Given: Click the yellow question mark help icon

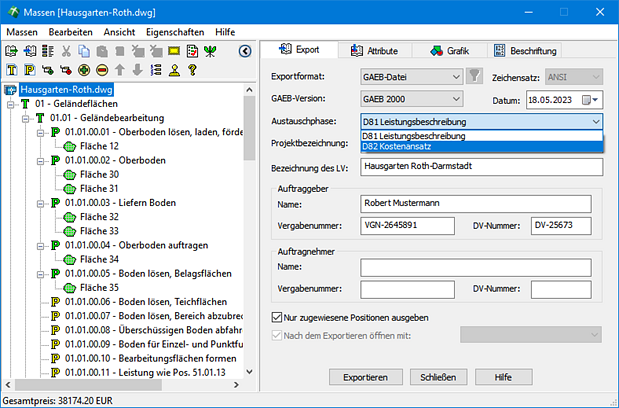Looking at the screenshot, I should [191, 70].
